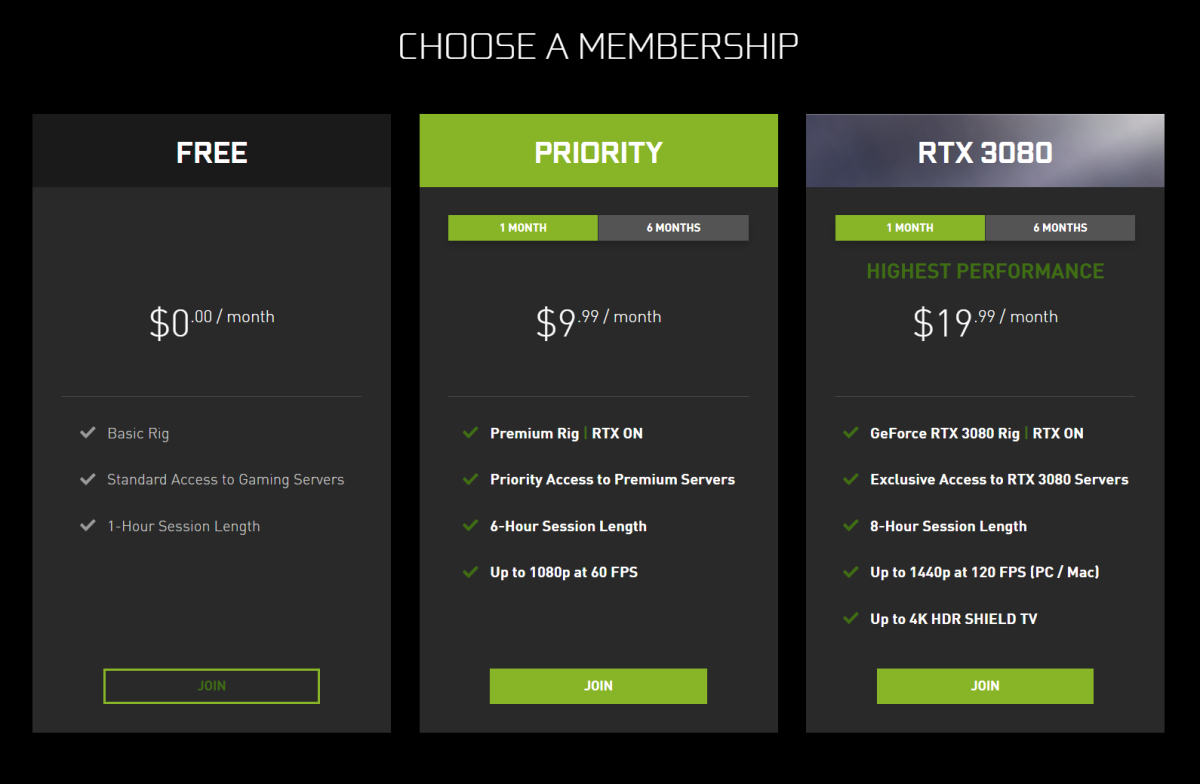Click the HIGHEST PERFORMANCE label

985,271
